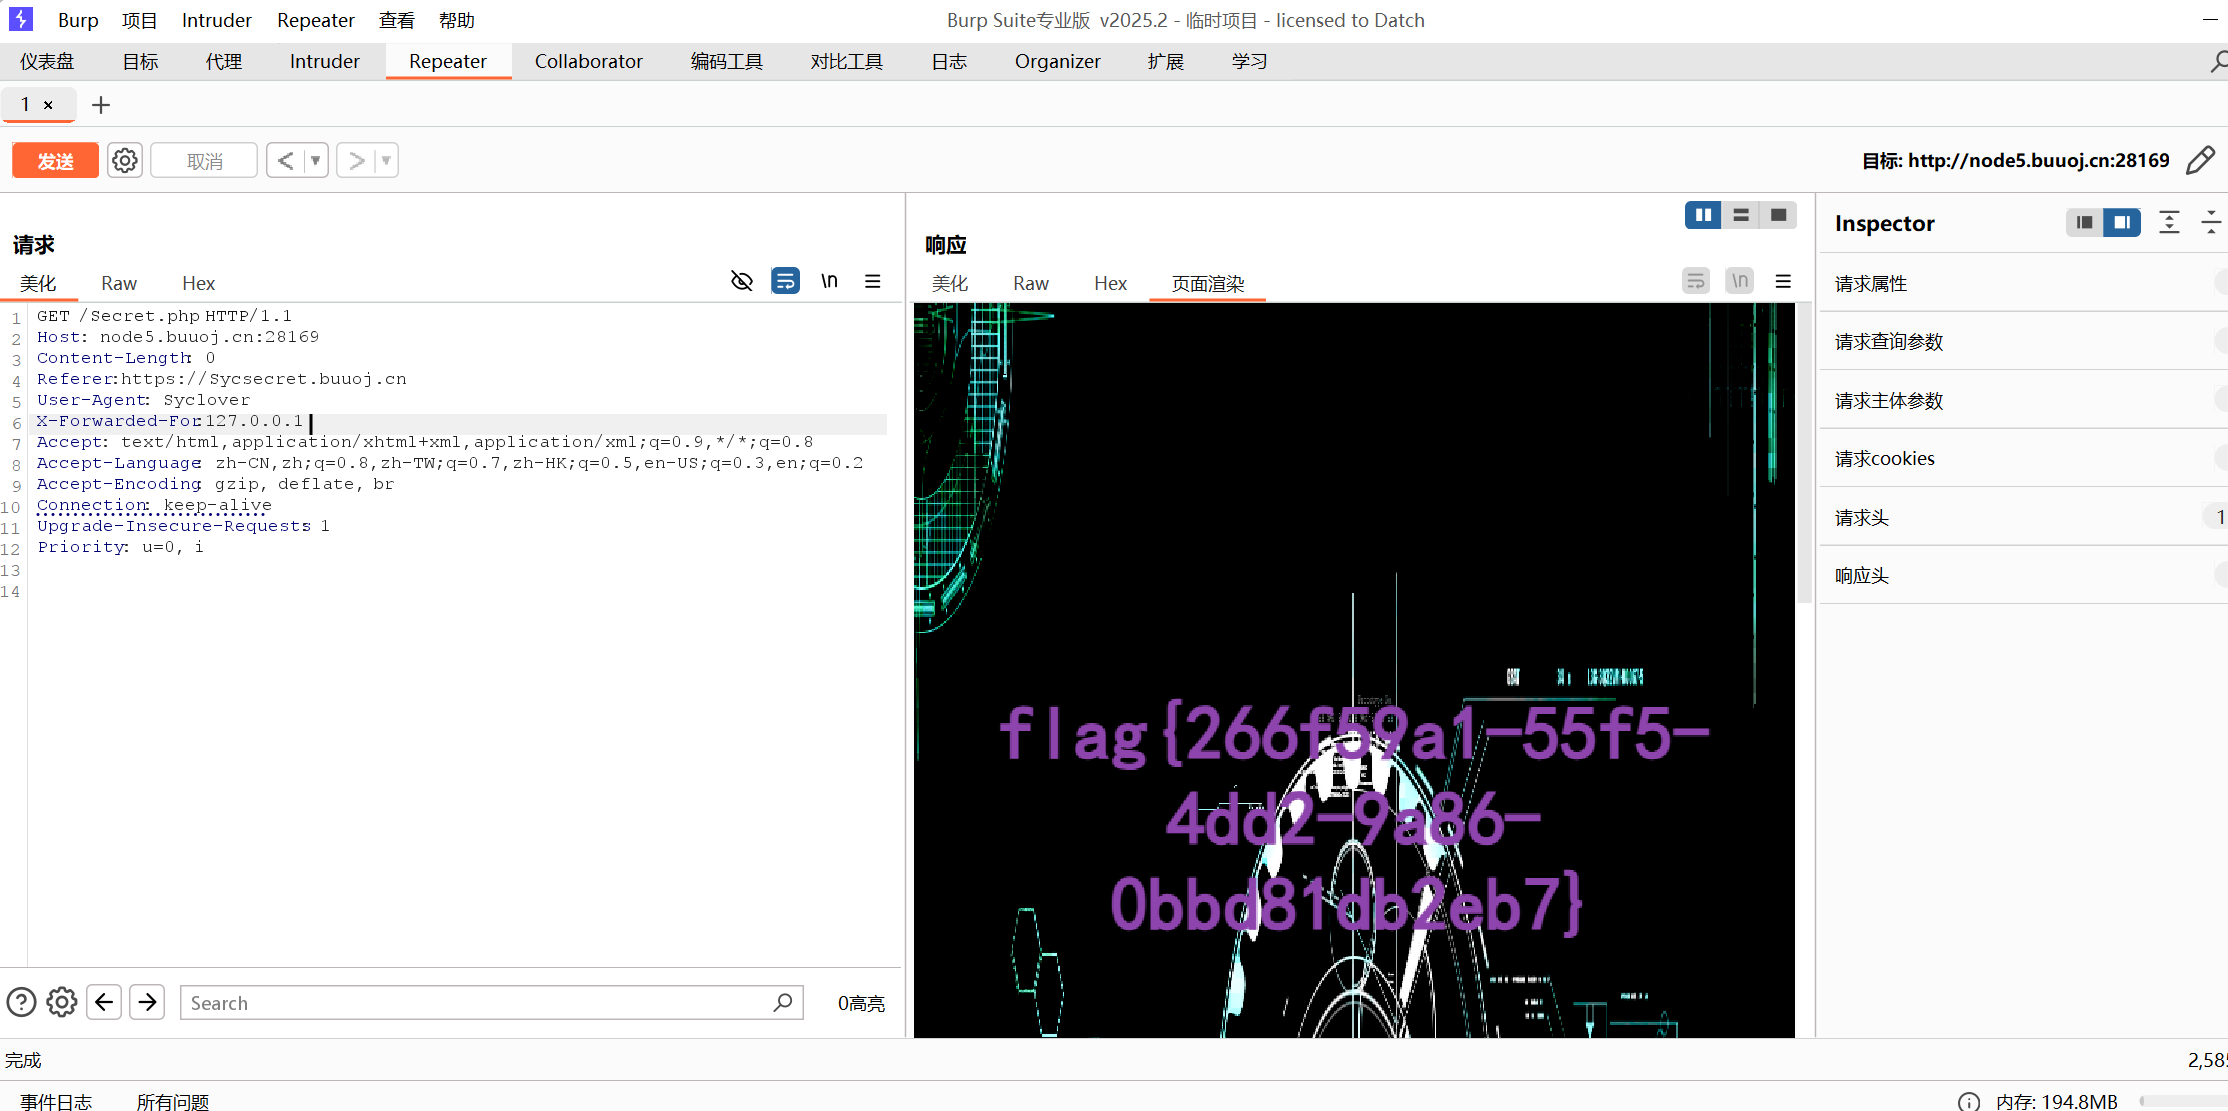Expand 响应头 Inspector section
The height and width of the screenshot is (1111, 2228).
click(x=2024, y=575)
